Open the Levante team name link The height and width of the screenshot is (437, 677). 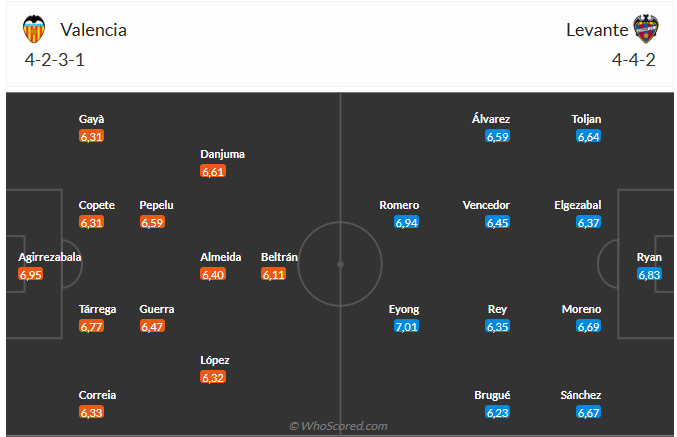coord(596,30)
